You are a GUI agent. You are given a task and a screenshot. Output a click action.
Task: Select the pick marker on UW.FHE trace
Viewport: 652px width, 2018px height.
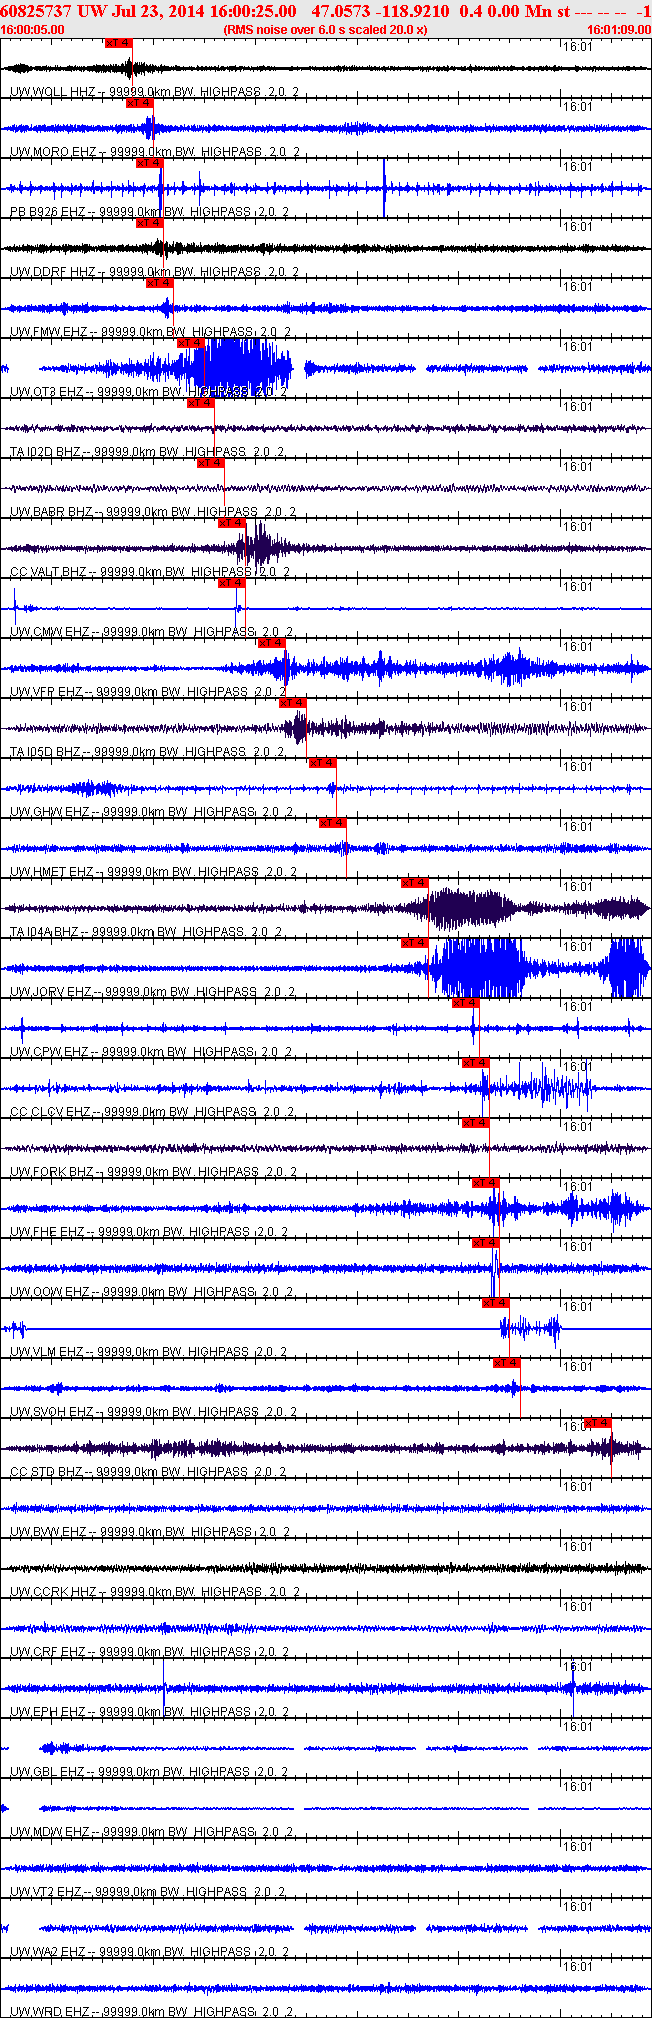[x=485, y=1183]
